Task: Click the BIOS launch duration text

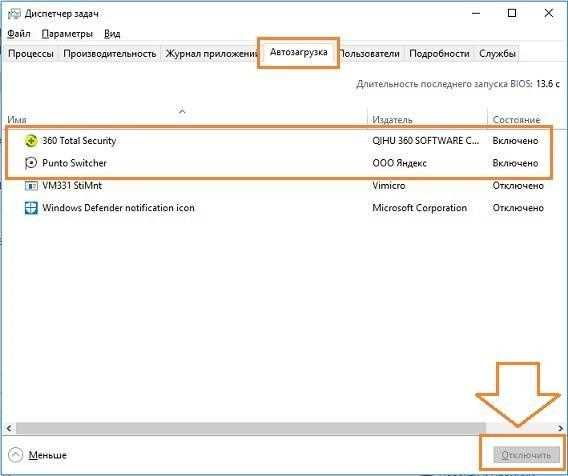Action: click(458, 84)
